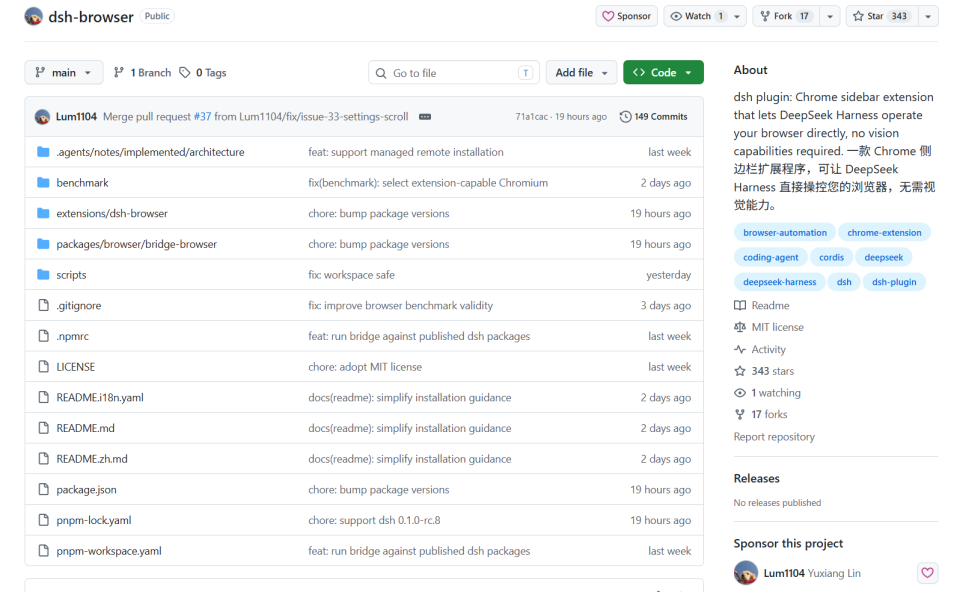View the 1 Branch link
Viewport: 960px width, 592px height.
coord(143,72)
